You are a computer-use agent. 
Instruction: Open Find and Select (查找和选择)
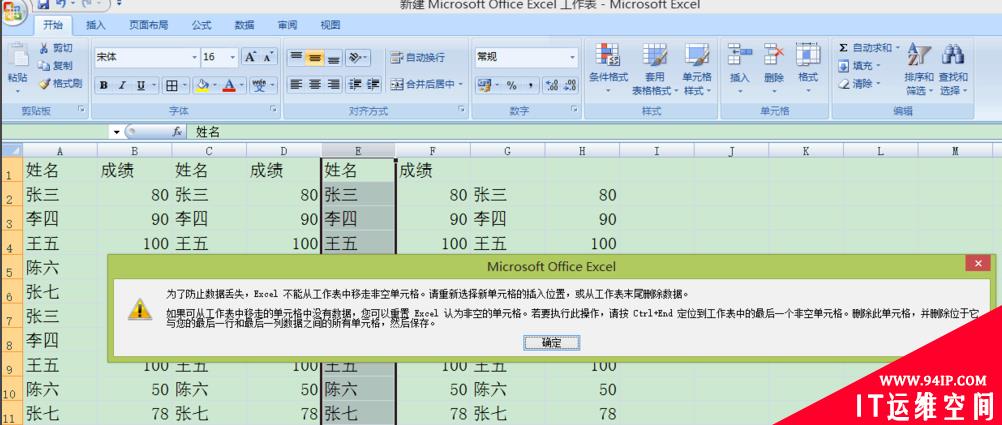click(x=953, y=69)
